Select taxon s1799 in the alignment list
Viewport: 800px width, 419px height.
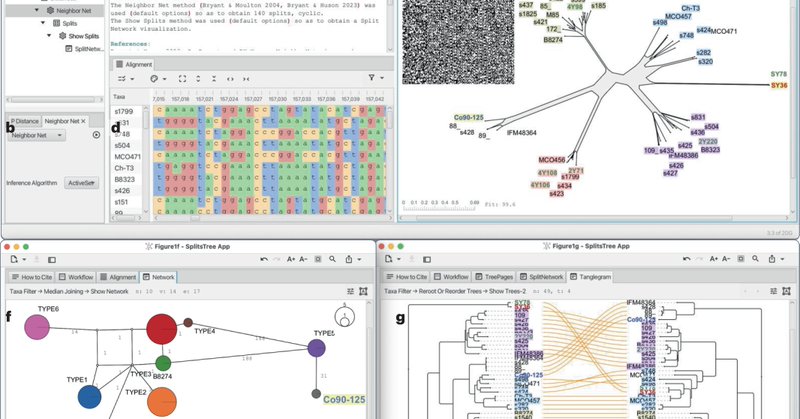click(x=124, y=111)
